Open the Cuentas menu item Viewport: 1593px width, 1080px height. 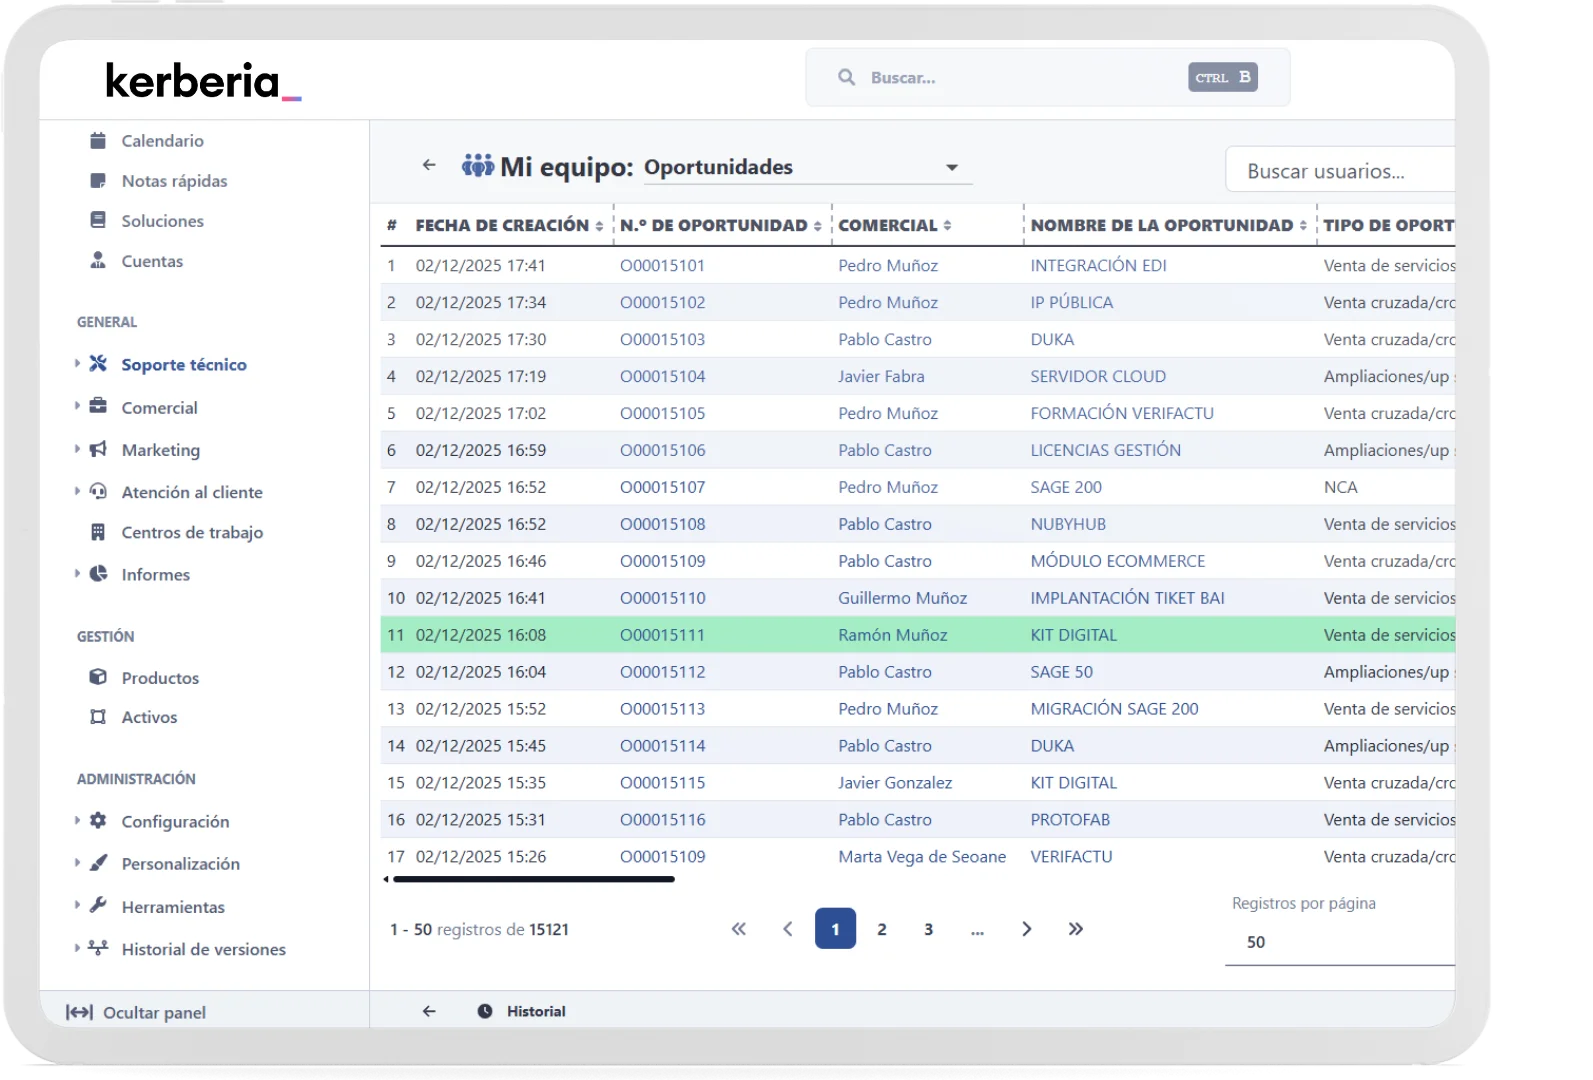coord(152,261)
